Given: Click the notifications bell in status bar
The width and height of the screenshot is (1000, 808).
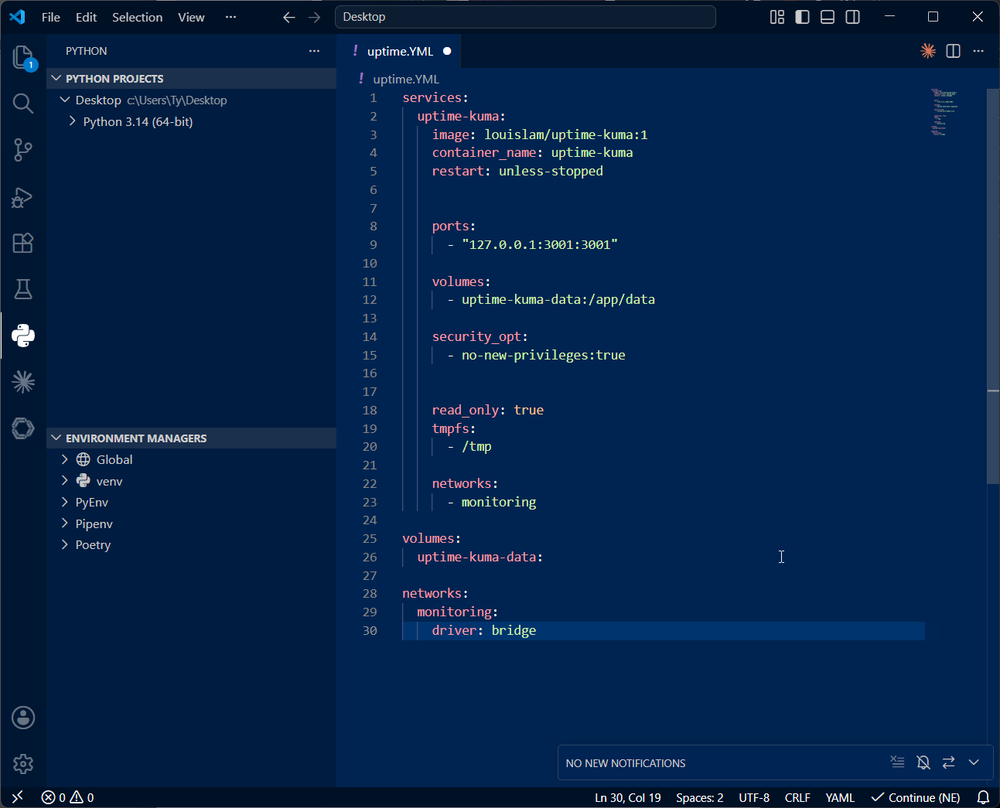Looking at the screenshot, I should [x=983, y=797].
